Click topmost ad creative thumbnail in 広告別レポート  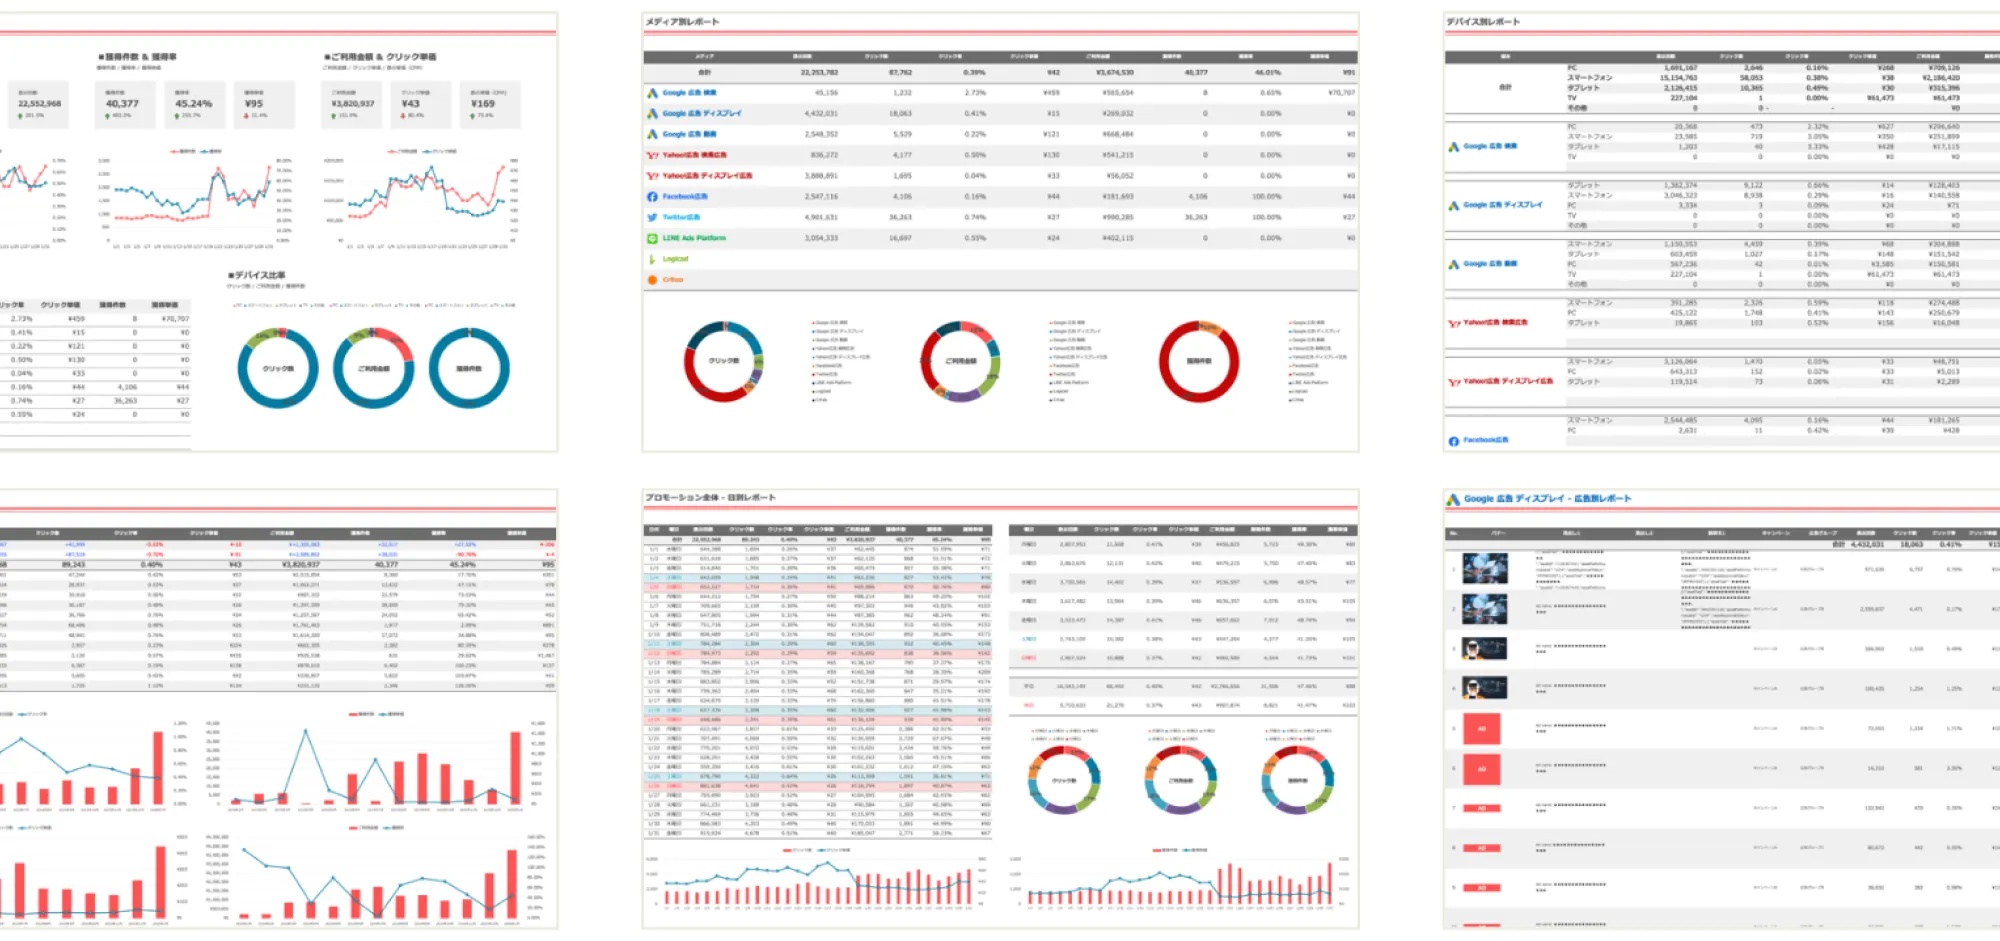tap(1484, 569)
